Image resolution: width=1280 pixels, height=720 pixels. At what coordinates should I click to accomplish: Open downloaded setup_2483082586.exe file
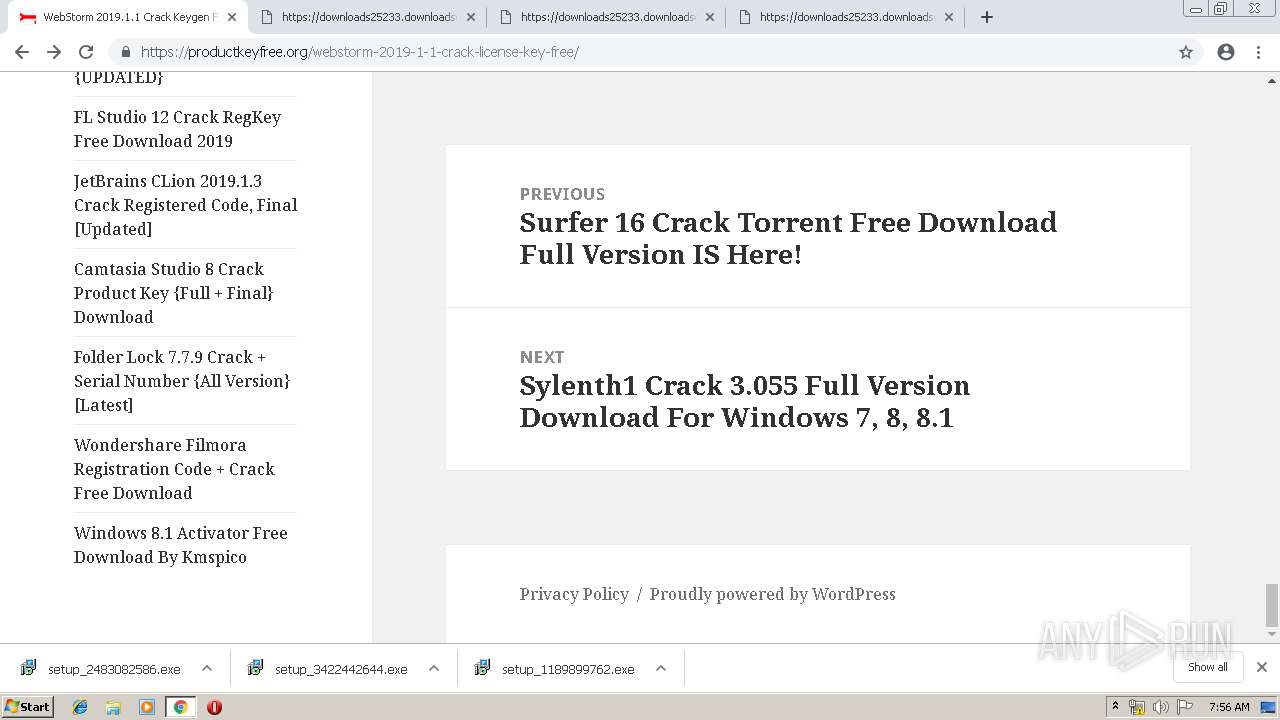101,669
